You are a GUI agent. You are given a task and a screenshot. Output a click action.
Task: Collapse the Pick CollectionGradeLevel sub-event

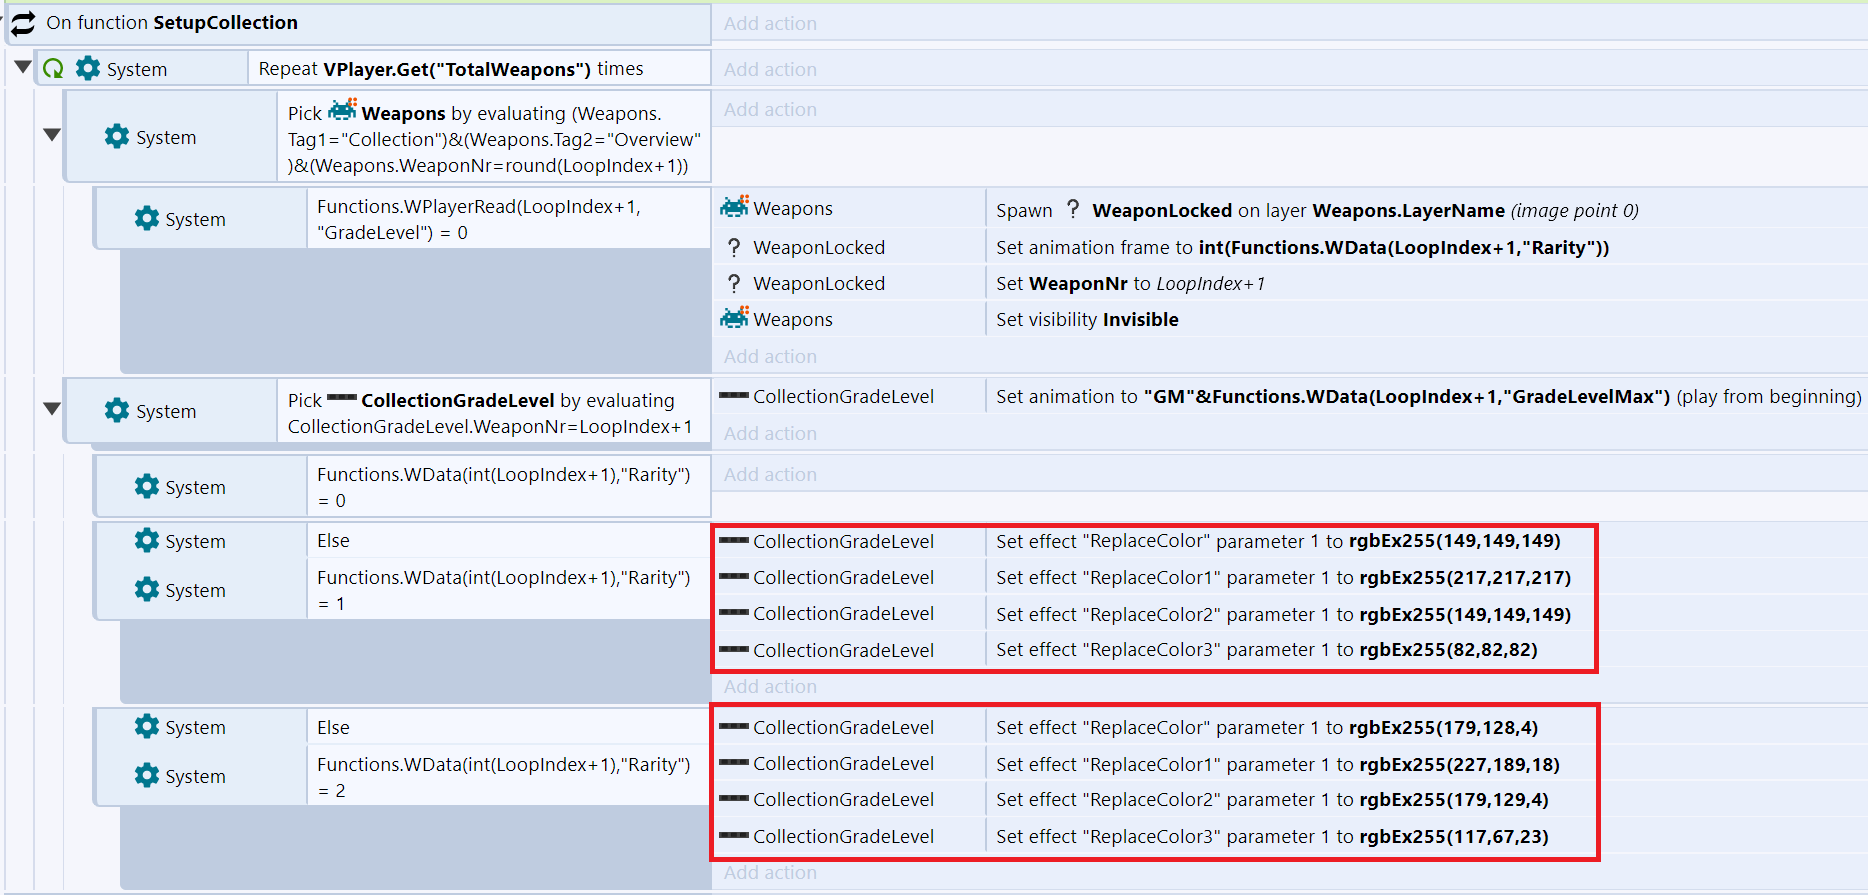click(x=52, y=408)
